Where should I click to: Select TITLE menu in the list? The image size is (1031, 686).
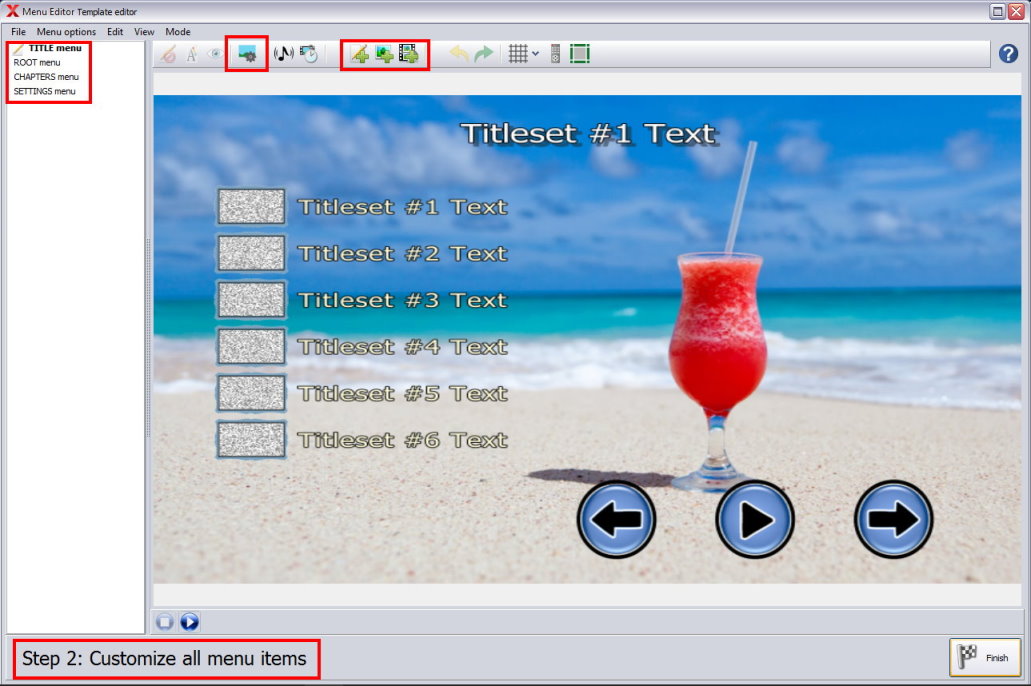(55, 48)
